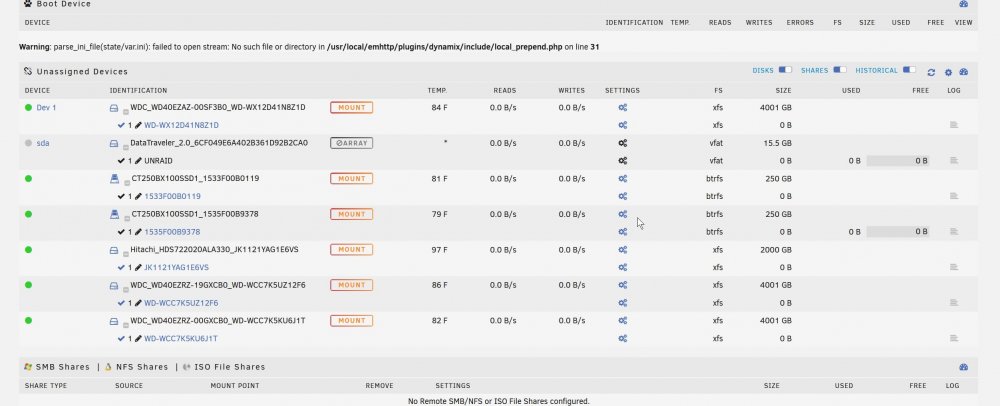The image size is (1000, 406).
Task: Open settings gears for WDC_WD40EZRZ-19GXCB0 disk
Action: (x=622, y=286)
